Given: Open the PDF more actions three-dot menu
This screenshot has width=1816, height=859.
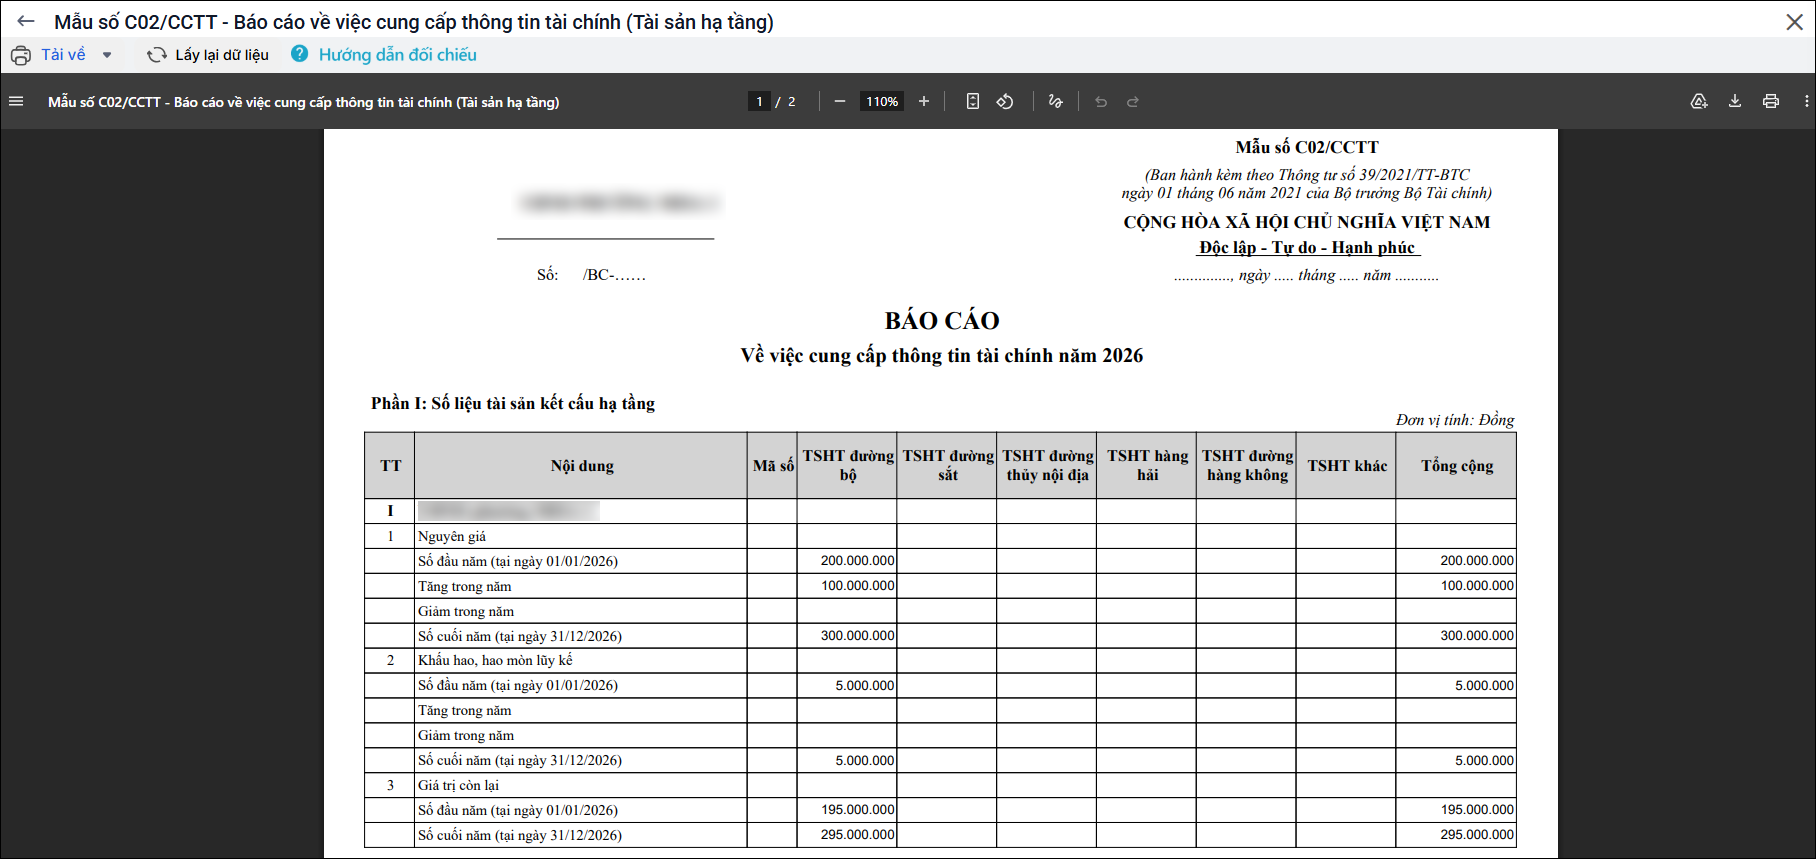Looking at the screenshot, I should (1806, 101).
